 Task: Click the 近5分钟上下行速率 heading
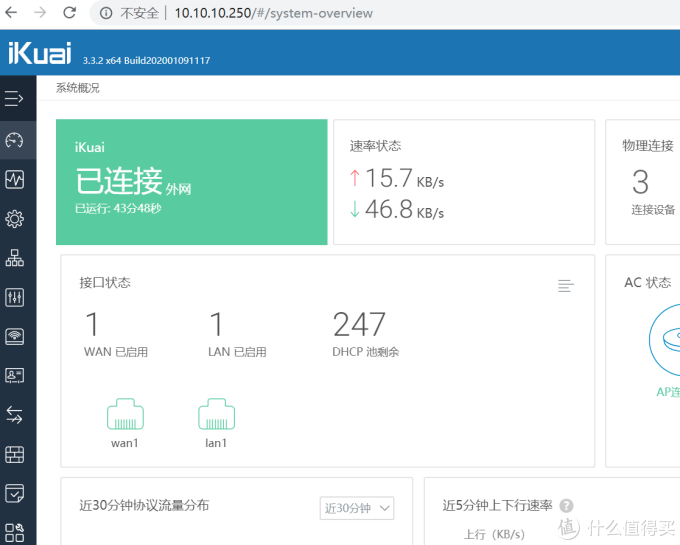pos(497,506)
